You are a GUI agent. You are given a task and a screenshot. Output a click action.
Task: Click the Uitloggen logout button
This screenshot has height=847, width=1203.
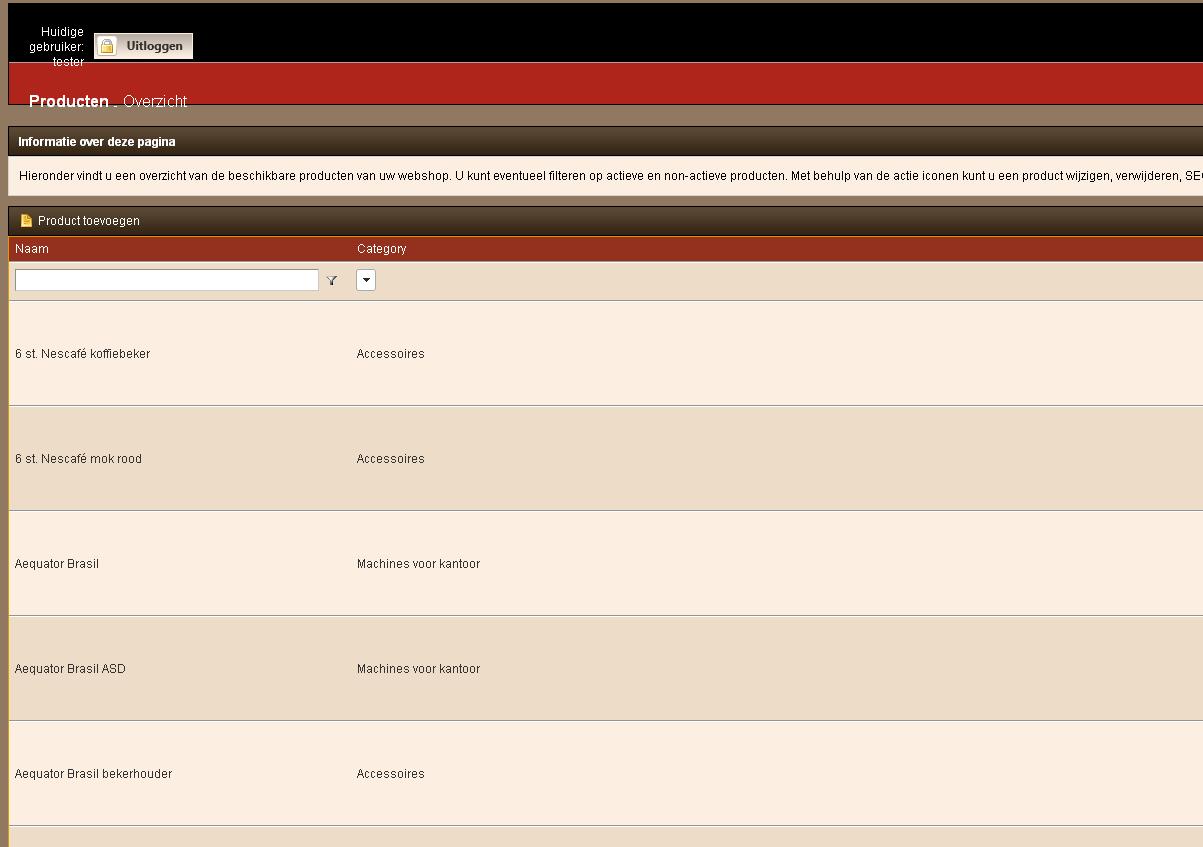143,46
